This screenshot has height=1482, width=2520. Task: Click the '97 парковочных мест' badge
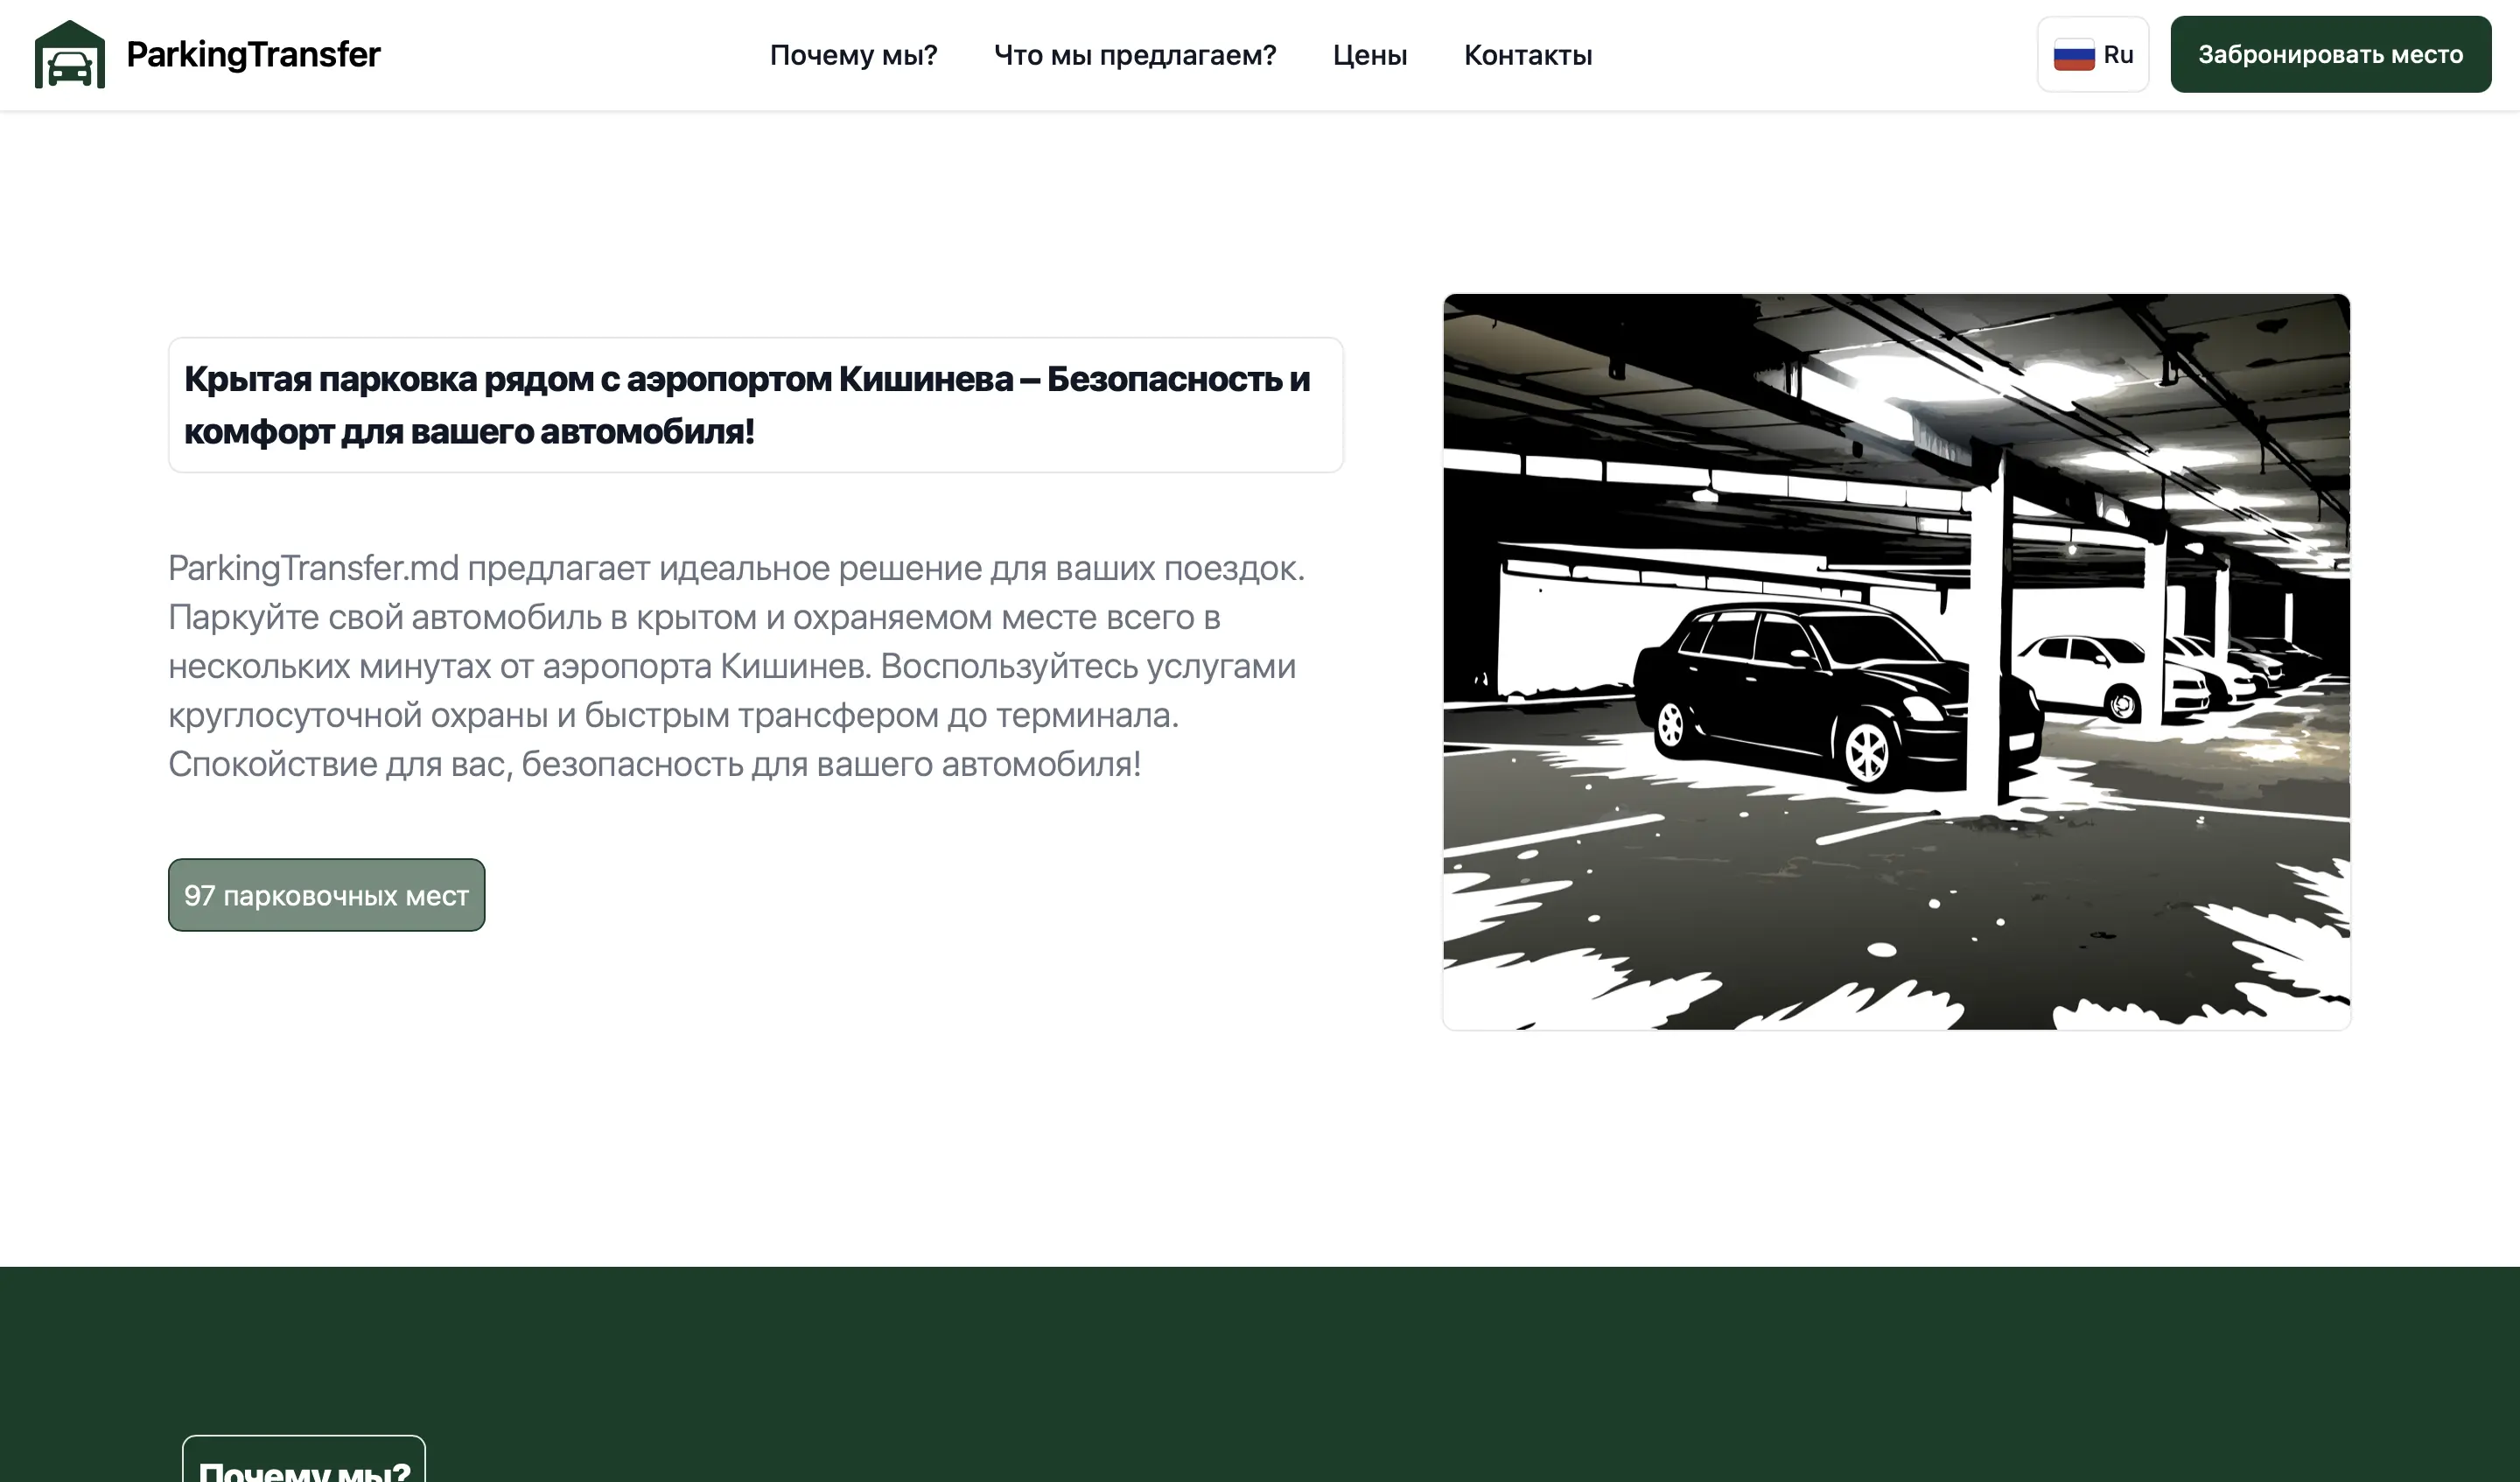[x=326, y=895]
